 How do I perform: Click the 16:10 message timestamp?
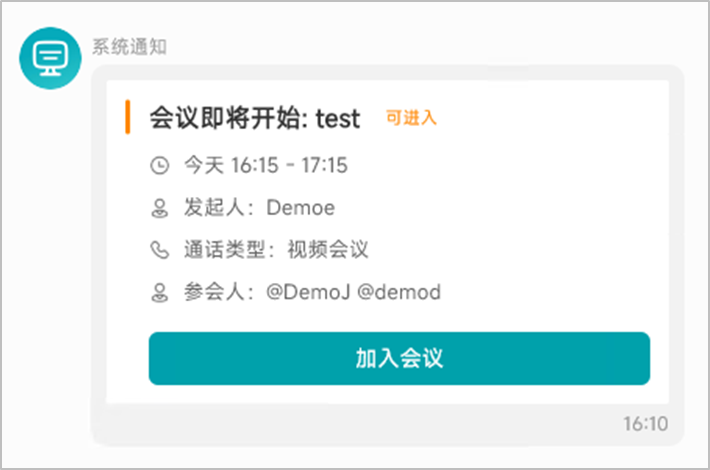point(646,424)
